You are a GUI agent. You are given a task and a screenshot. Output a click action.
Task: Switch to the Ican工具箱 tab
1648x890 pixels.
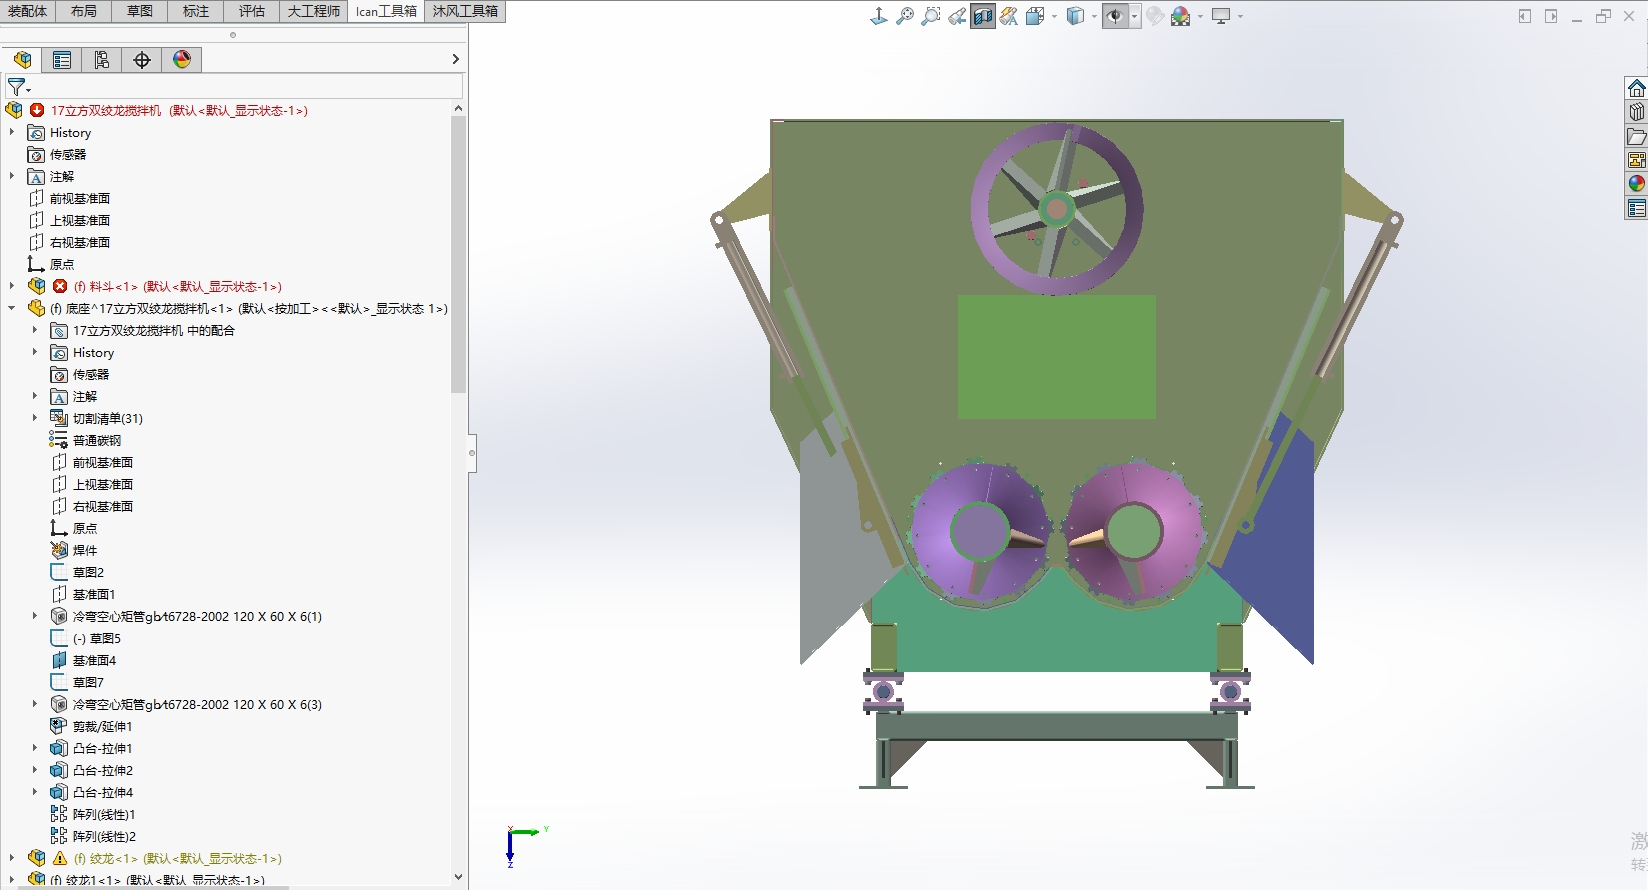tap(386, 11)
